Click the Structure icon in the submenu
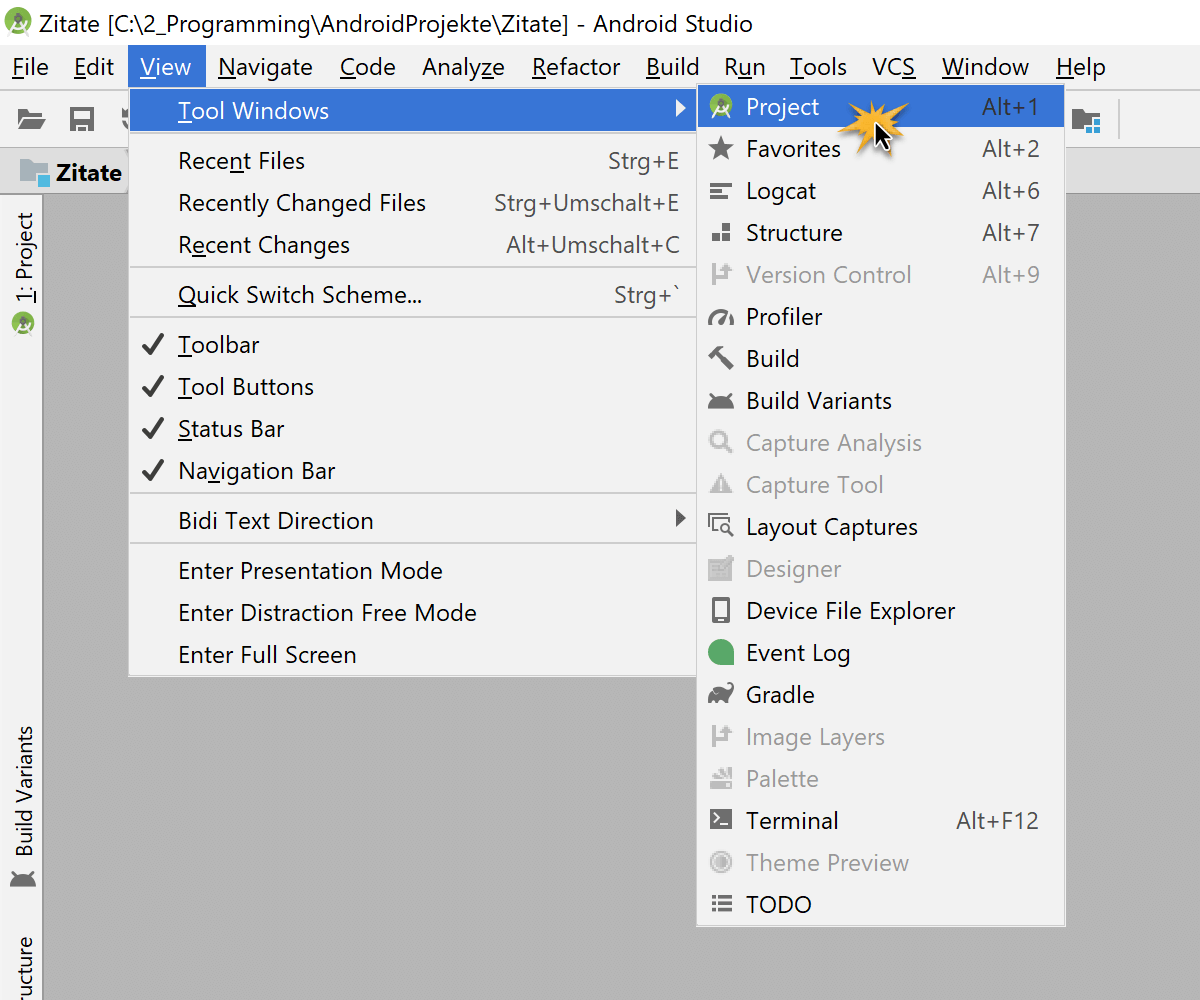The width and height of the screenshot is (1200, 1000). [x=720, y=233]
